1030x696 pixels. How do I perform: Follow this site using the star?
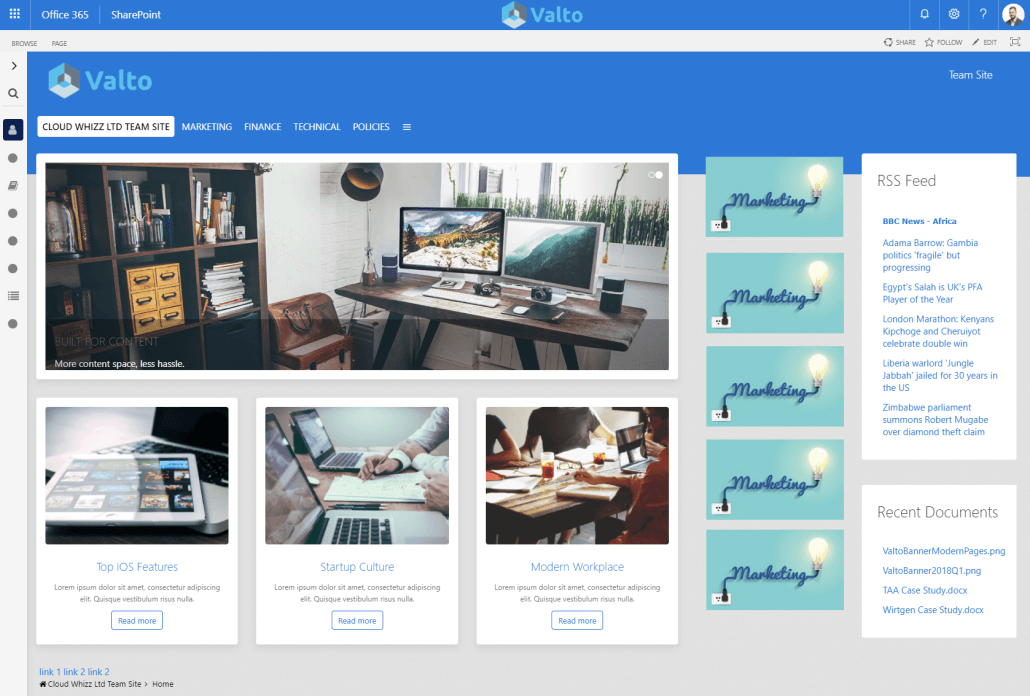click(x=943, y=43)
